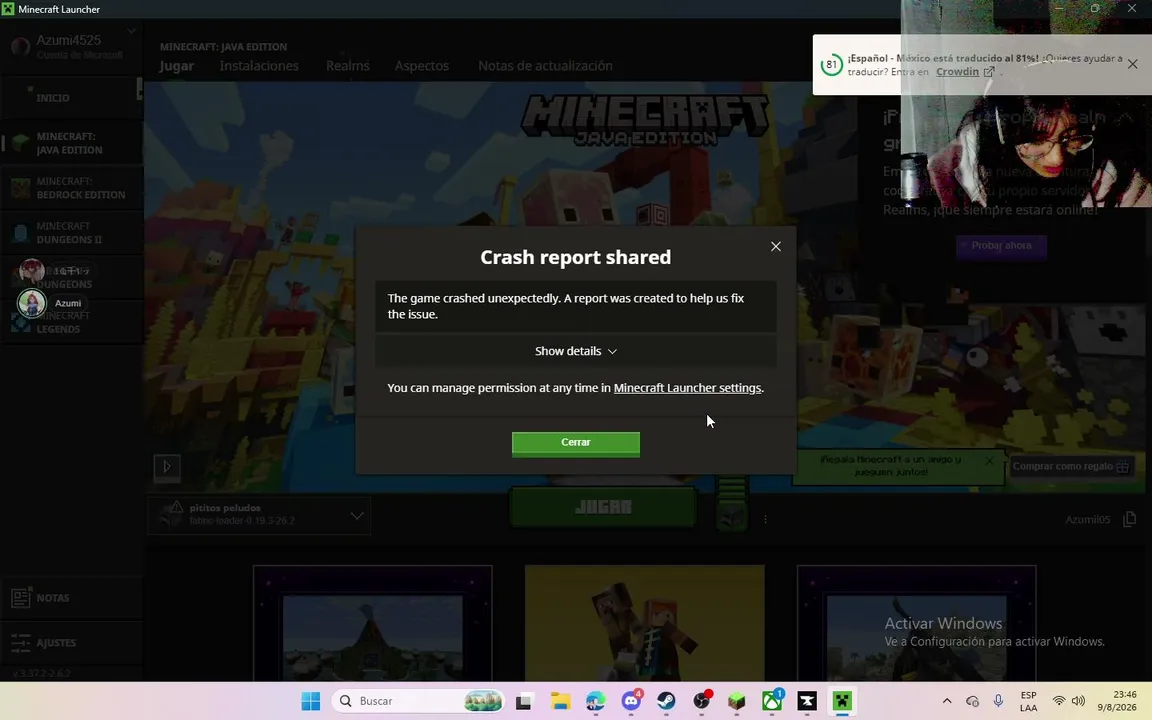Open the Wi-Fi network tray icon
The image size is (1152, 720).
point(1059,702)
